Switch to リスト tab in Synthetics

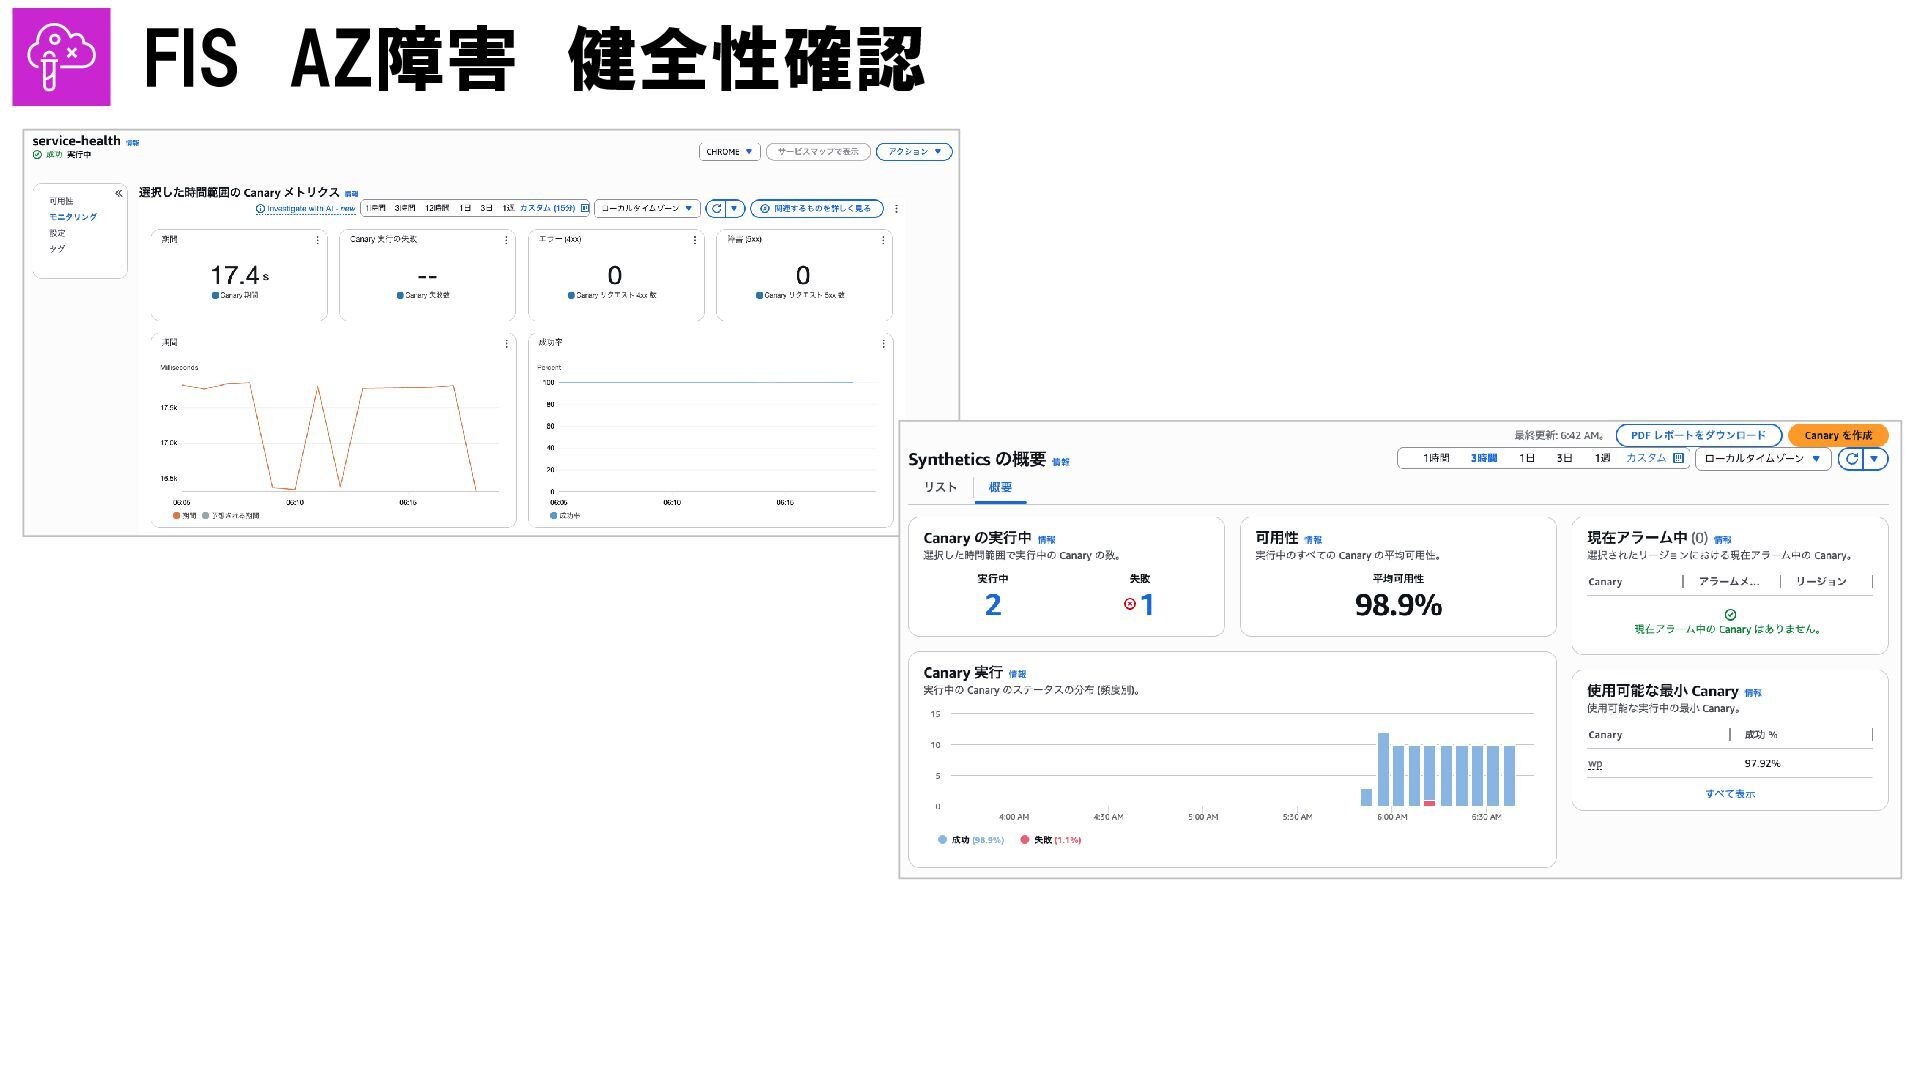tap(940, 487)
